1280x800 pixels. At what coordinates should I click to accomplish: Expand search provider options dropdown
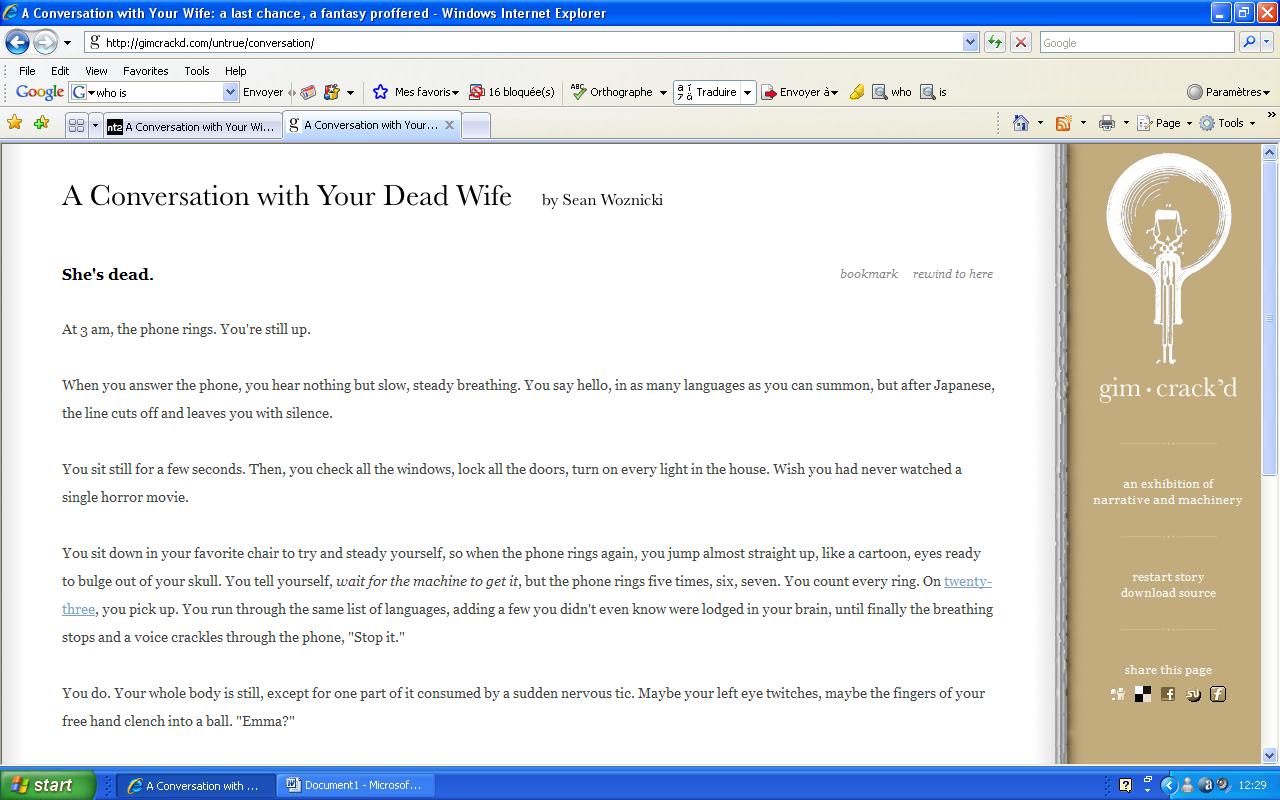[1268, 42]
